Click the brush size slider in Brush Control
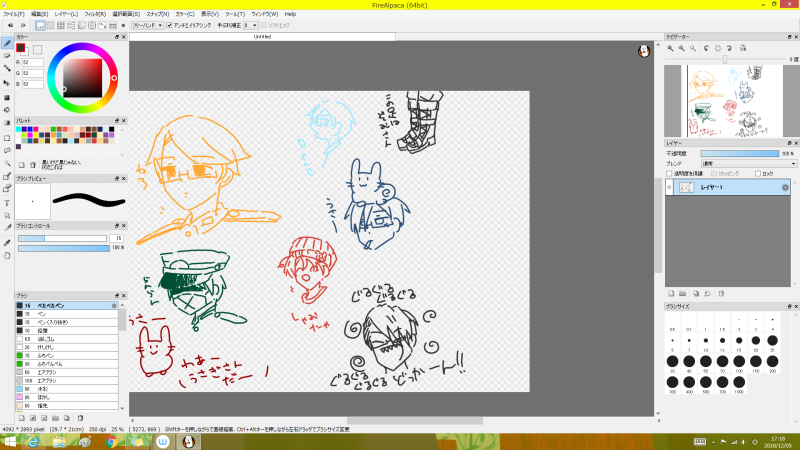The height and width of the screenshot is (450, 800). coord(62,238)
